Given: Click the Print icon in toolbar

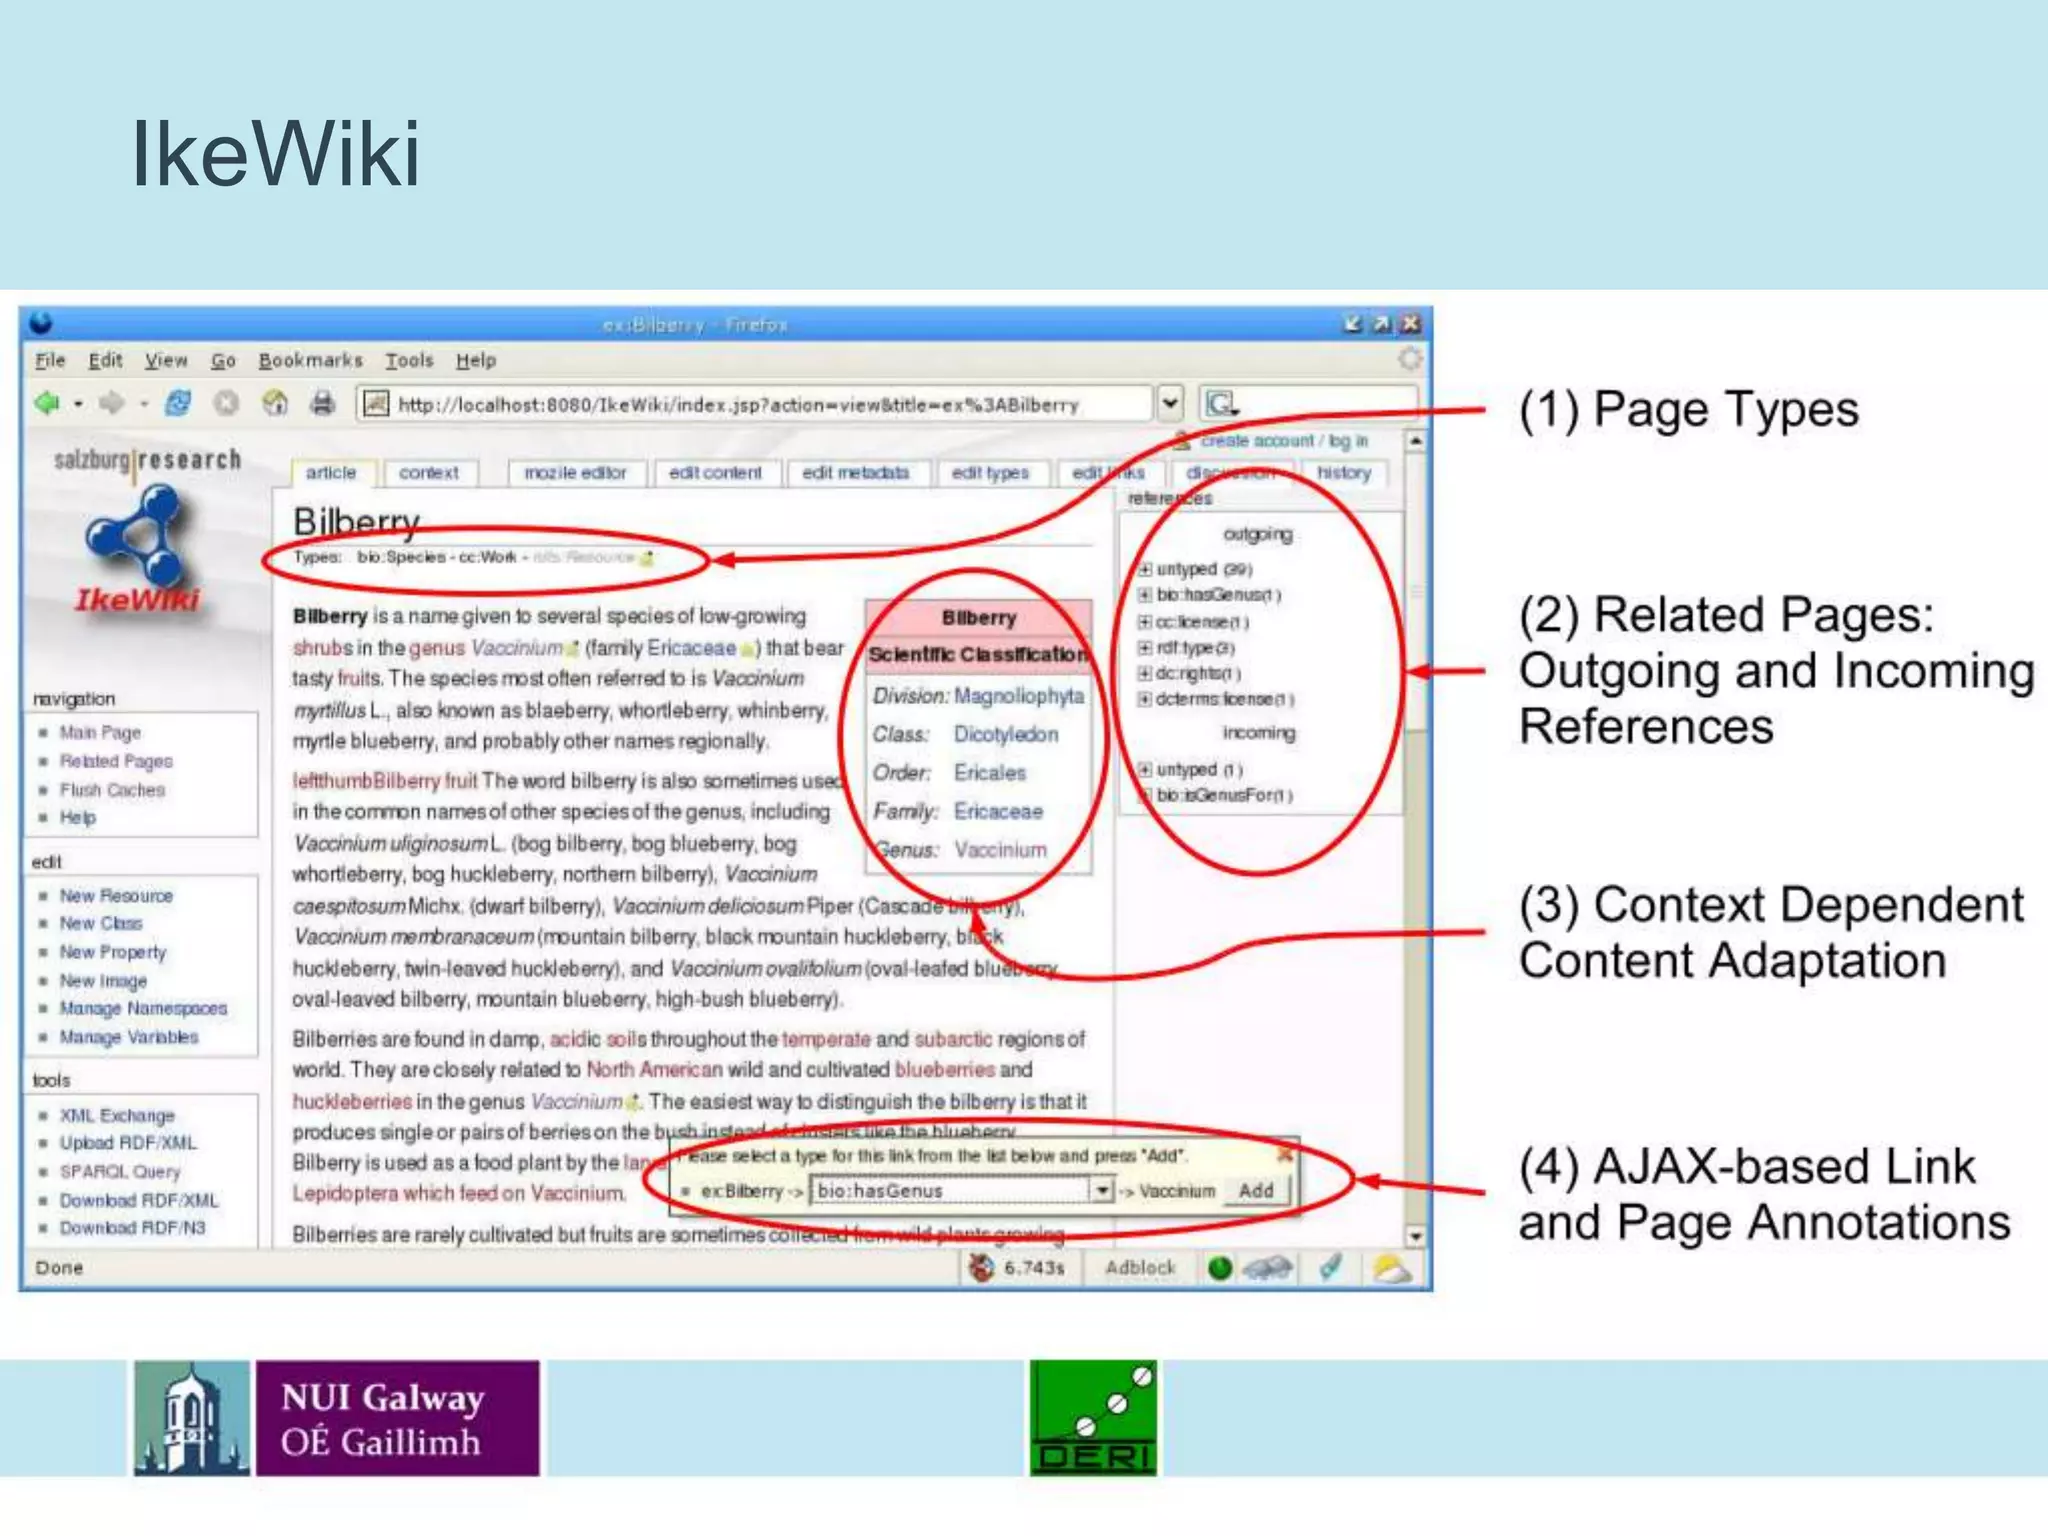Looking at the screenshot, I should [x=322, y=403].
